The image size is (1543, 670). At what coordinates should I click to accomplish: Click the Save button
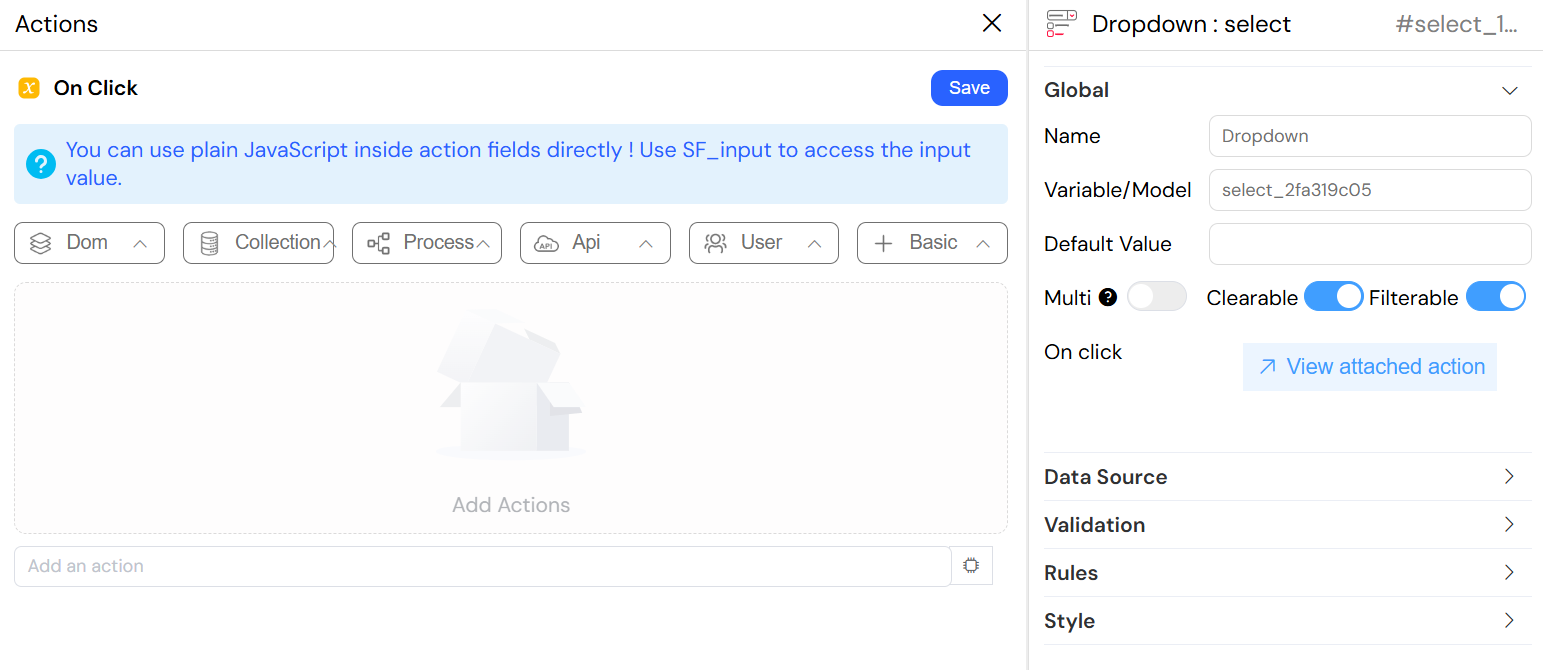point(969,88)
